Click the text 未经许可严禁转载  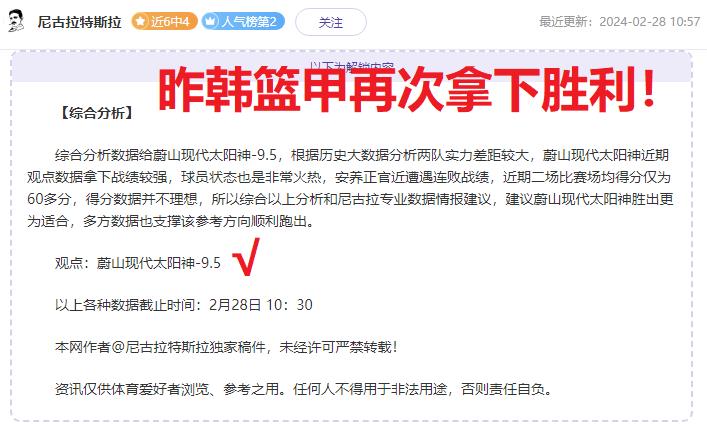(335, 347)
